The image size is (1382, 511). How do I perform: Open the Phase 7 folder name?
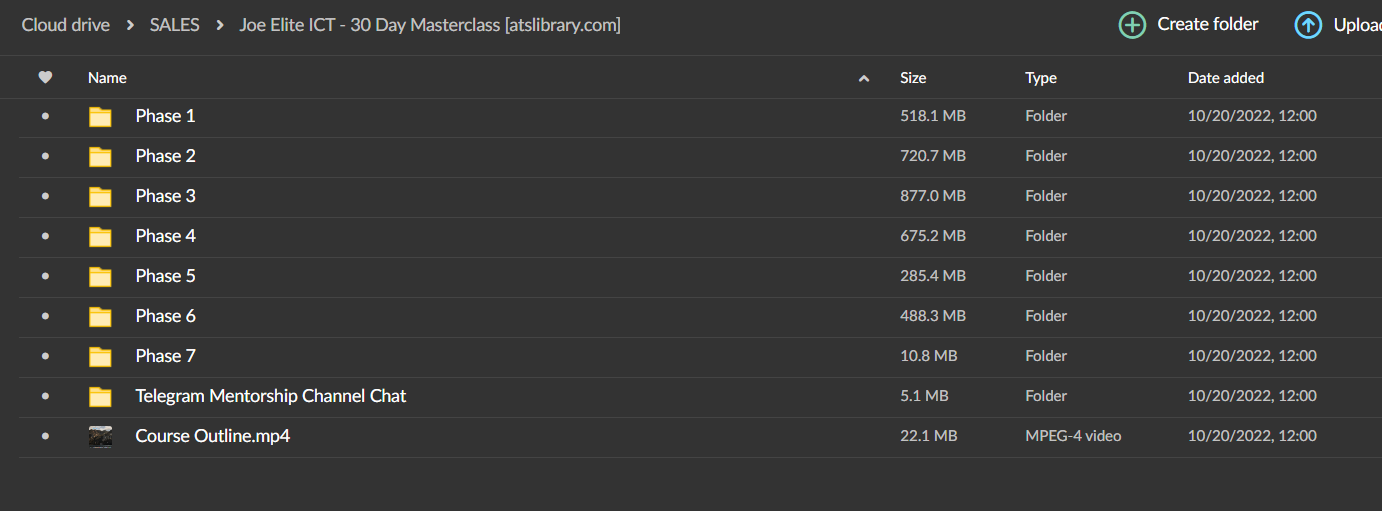[166, 356]
